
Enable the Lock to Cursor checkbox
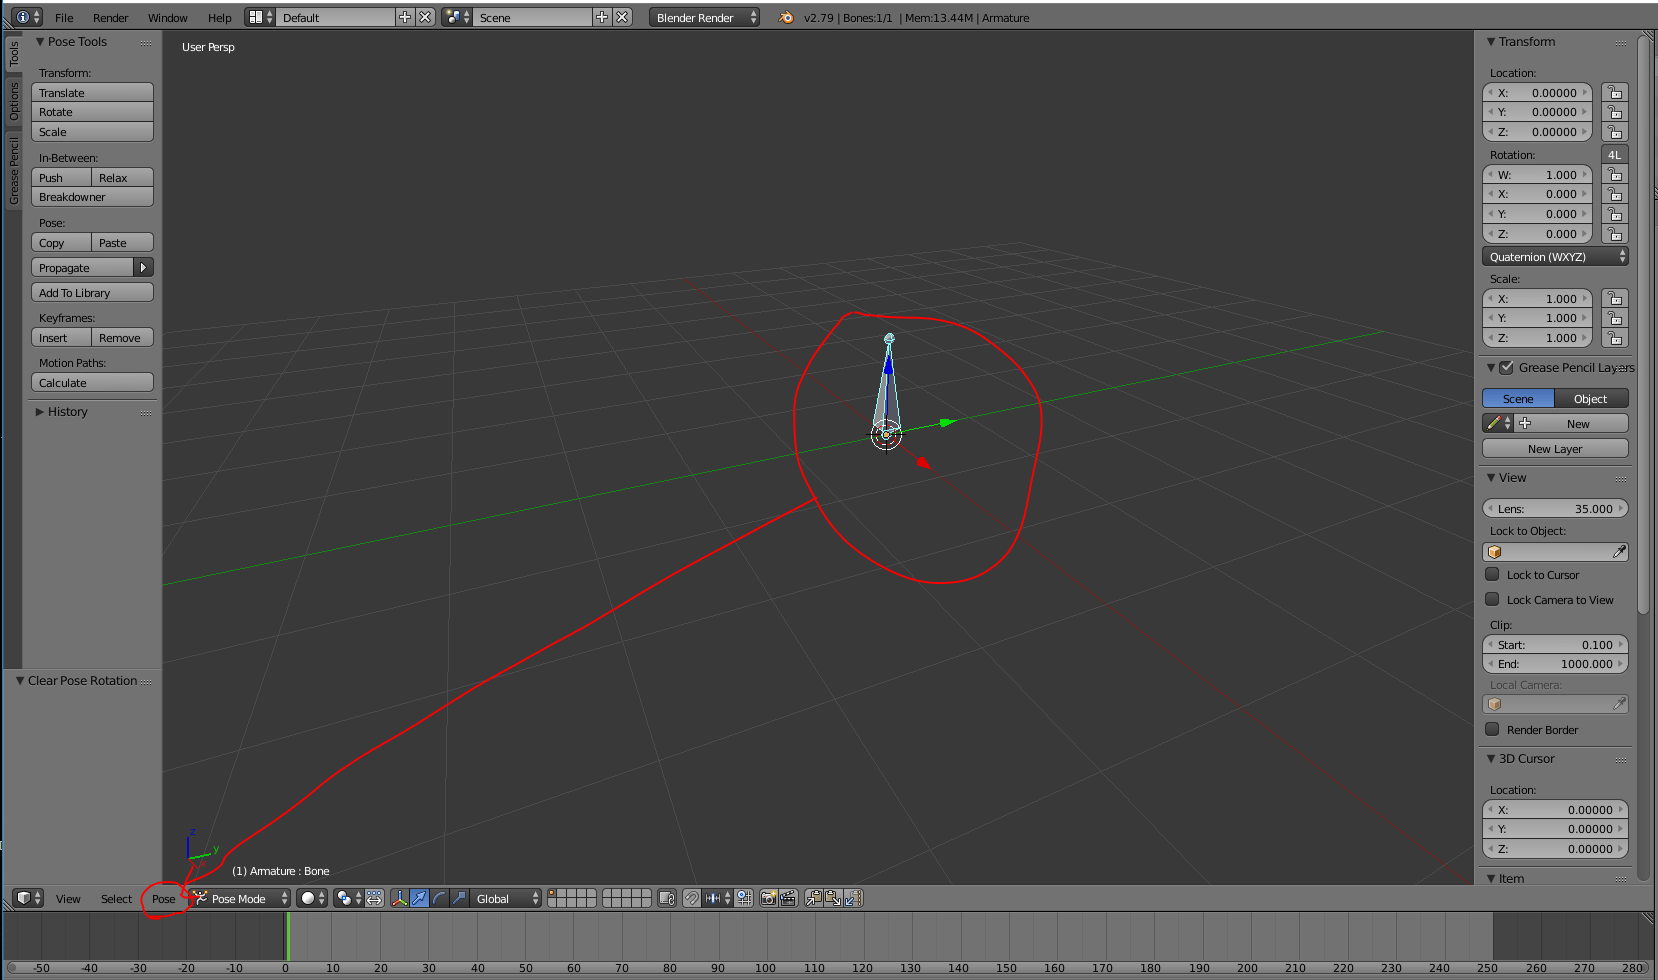(x=1493, y=574)
